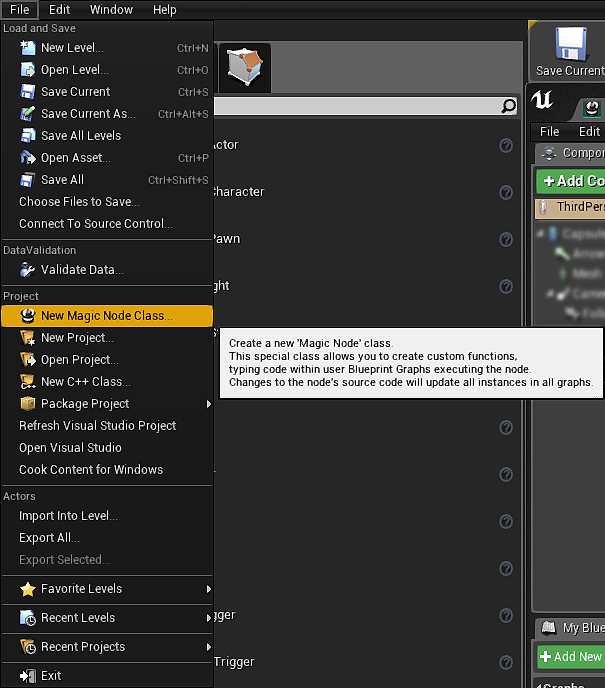
Task: Open Edit menu in blueprint editor window
Action: point(589,132)
